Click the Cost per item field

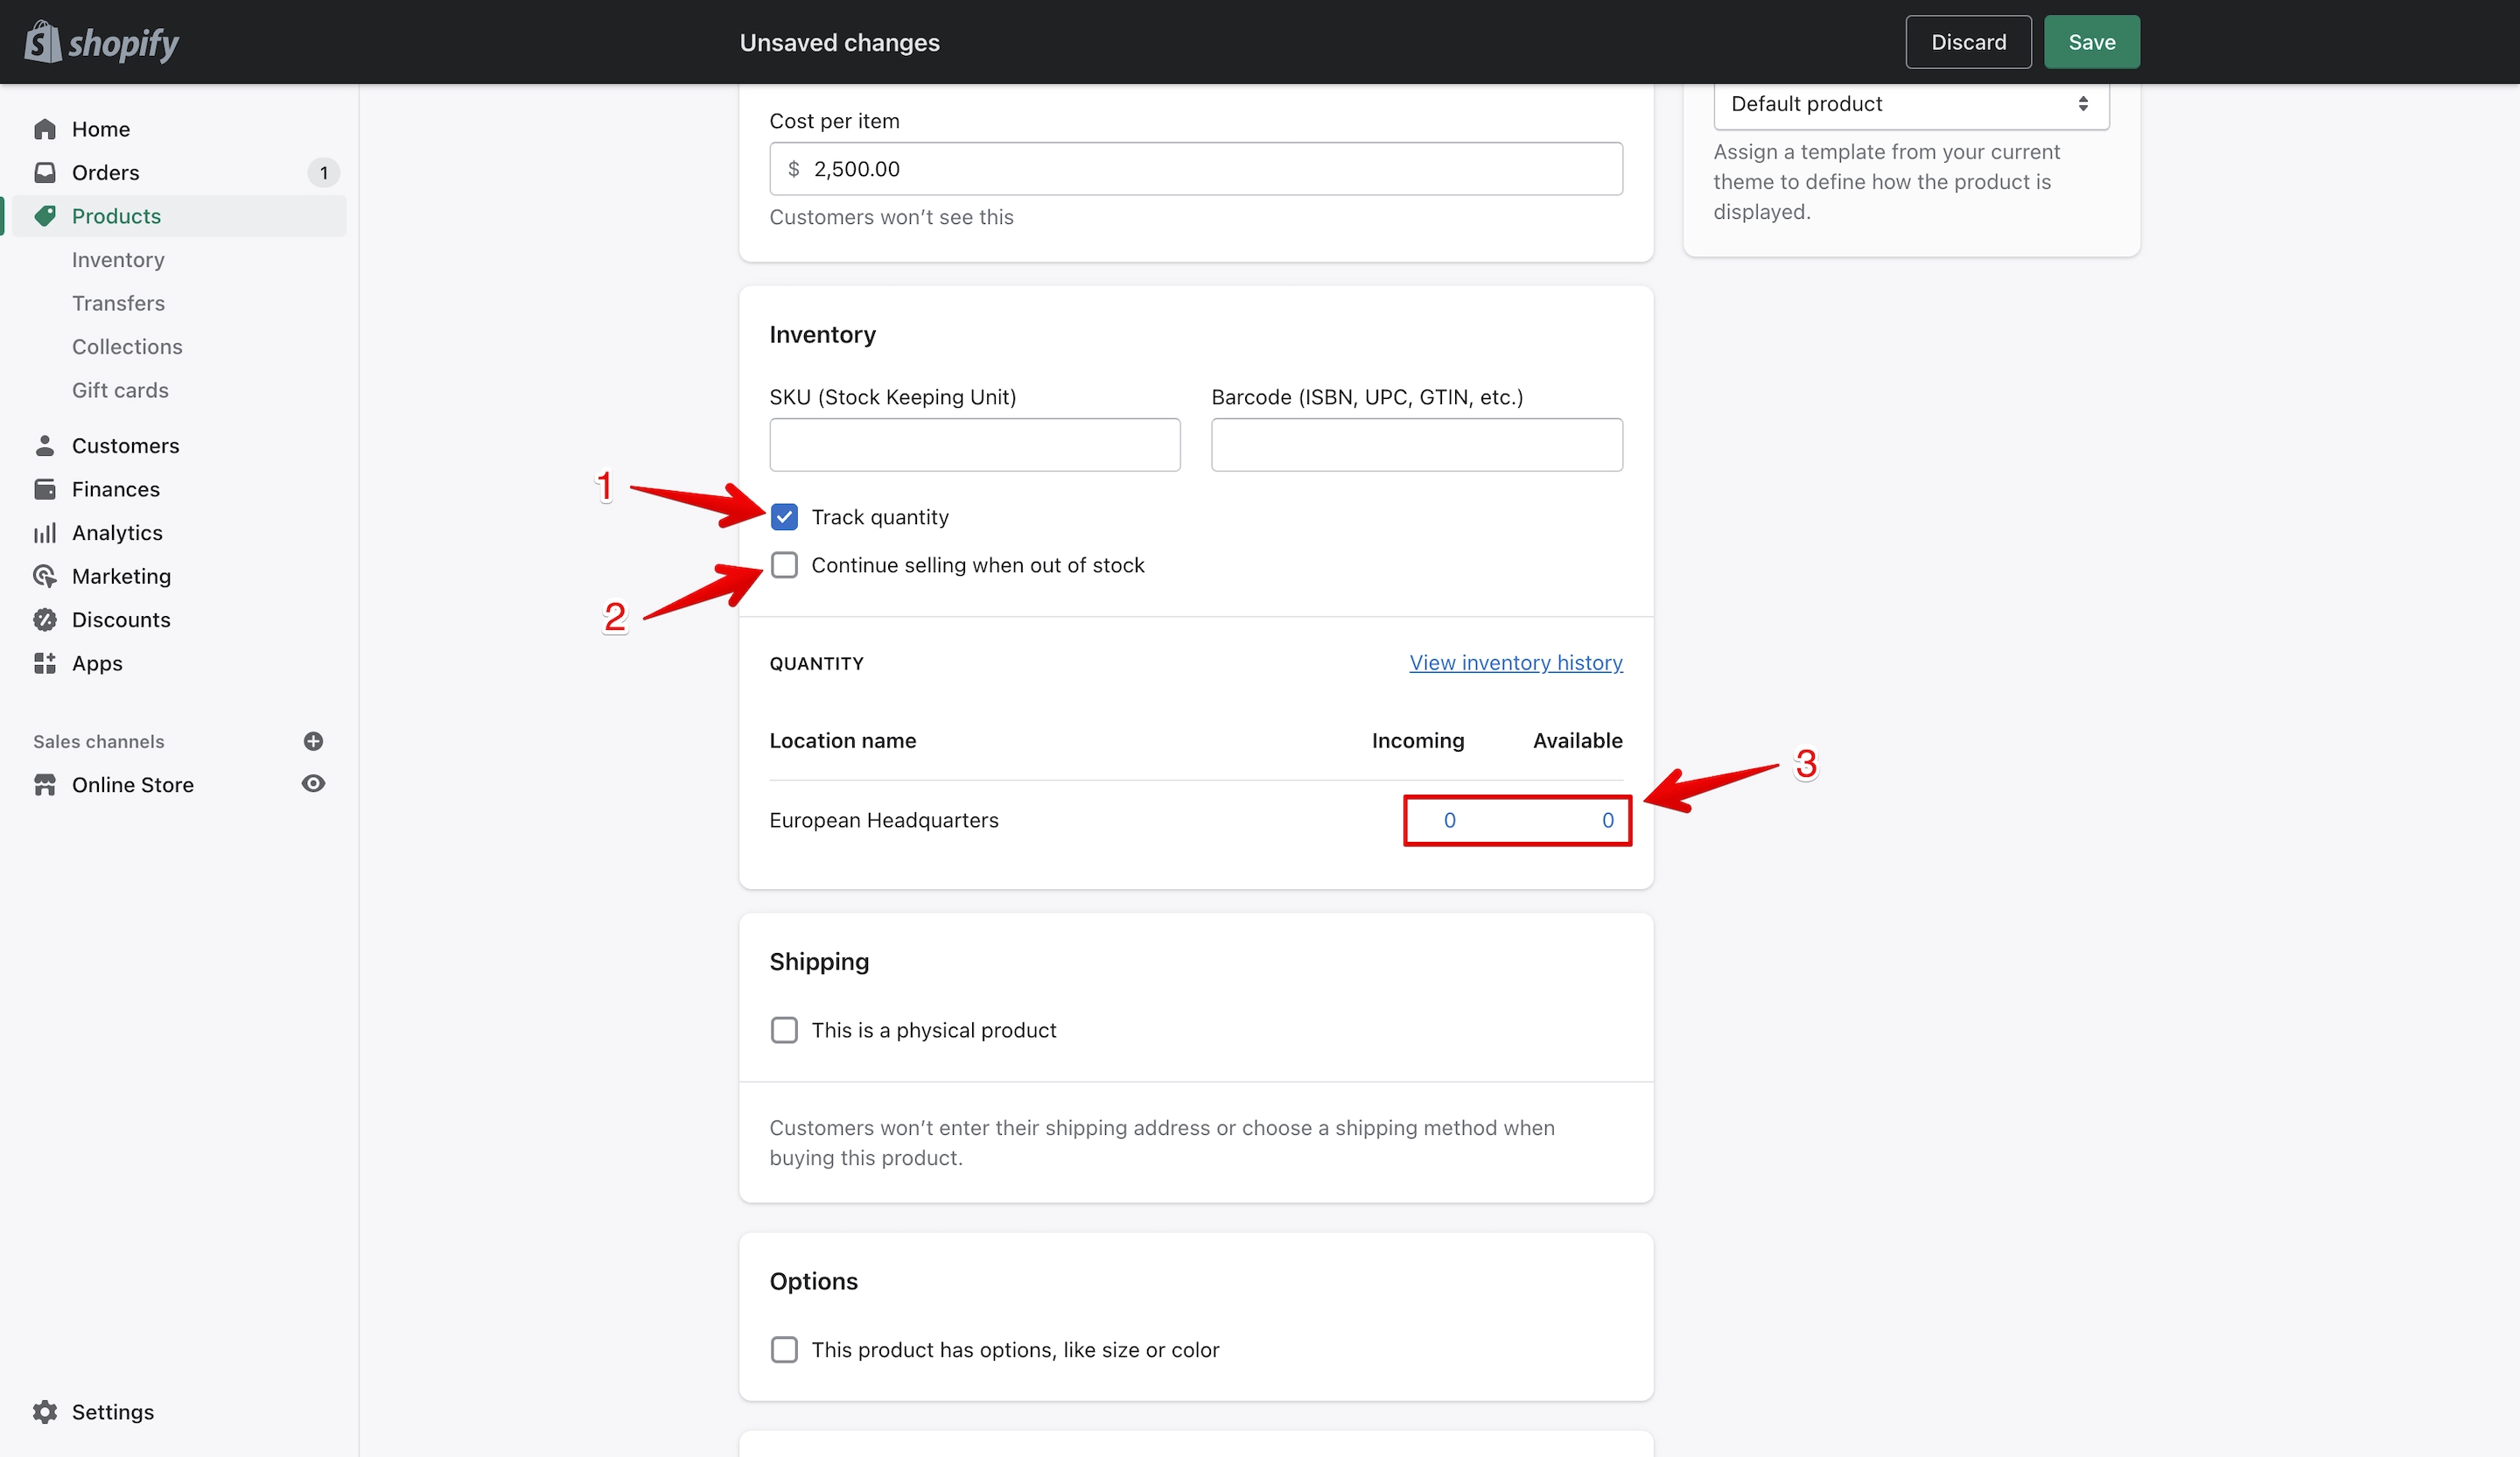[x=1196, y=169]
